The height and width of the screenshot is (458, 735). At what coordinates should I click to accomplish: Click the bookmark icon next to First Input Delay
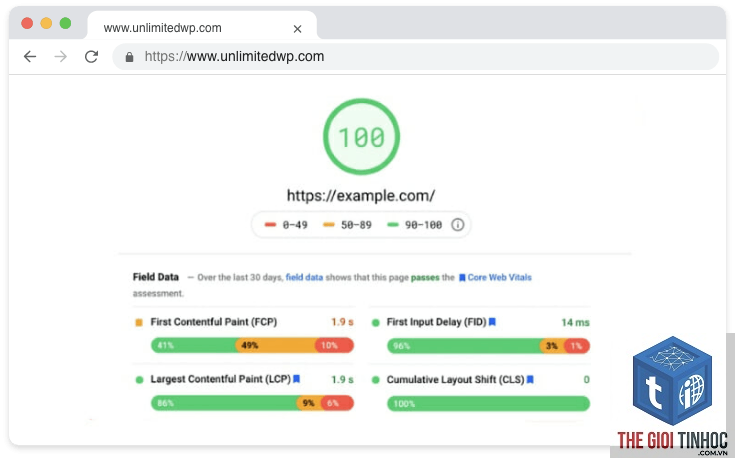point(492,322)
